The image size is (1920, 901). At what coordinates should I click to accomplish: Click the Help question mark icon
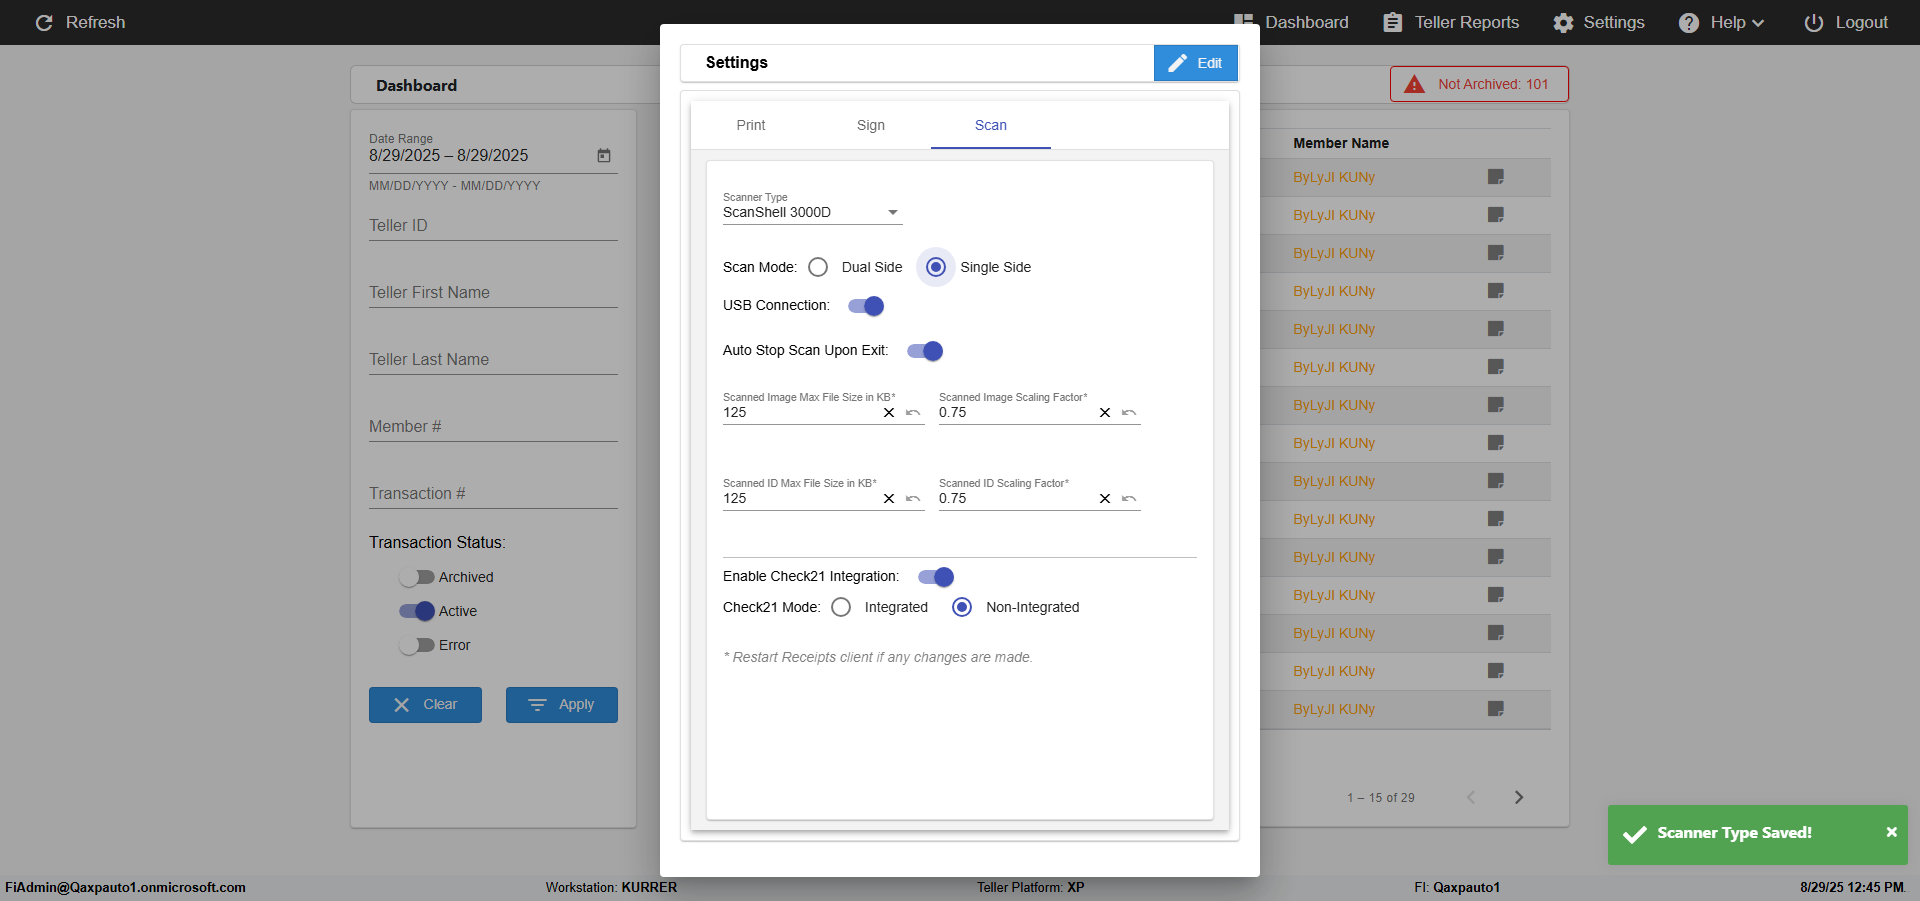tap(1689, 22)
